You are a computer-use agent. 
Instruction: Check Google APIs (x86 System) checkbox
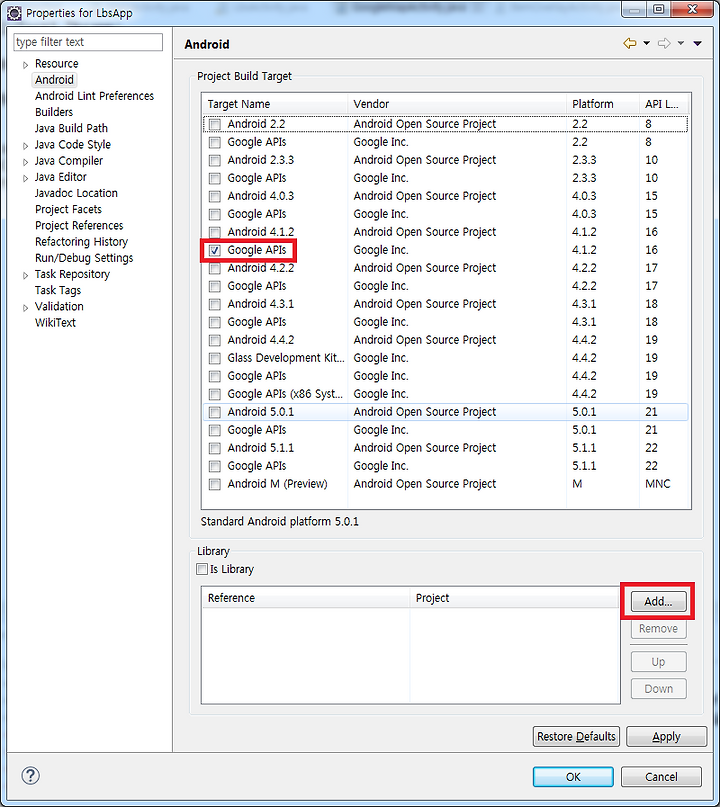pos(215,395)
